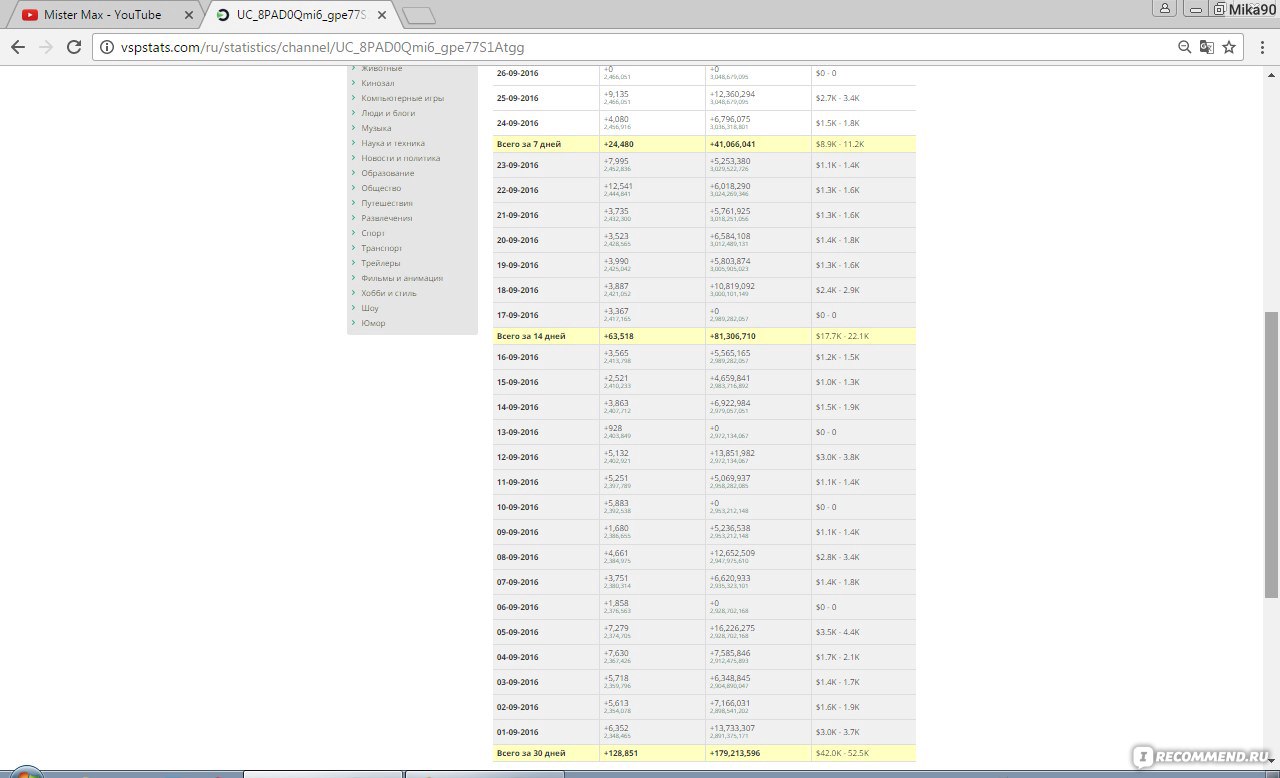Click the +12,541 subscribers value for 22-09-2016

click(619, 186)
